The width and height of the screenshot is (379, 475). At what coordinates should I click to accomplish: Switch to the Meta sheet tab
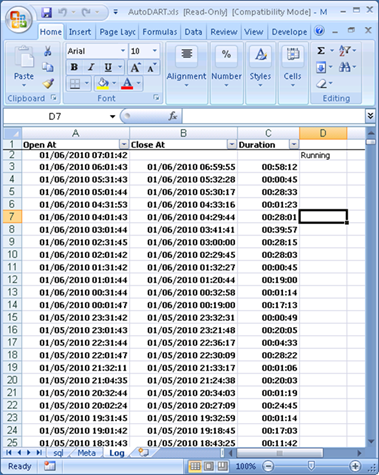(86, 453)
